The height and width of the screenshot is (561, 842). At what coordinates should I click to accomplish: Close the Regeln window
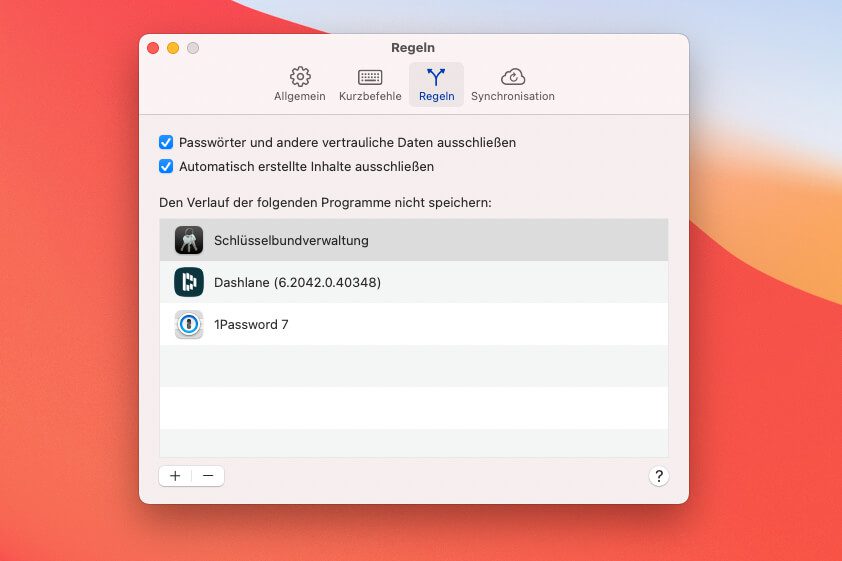pos(153,48)
